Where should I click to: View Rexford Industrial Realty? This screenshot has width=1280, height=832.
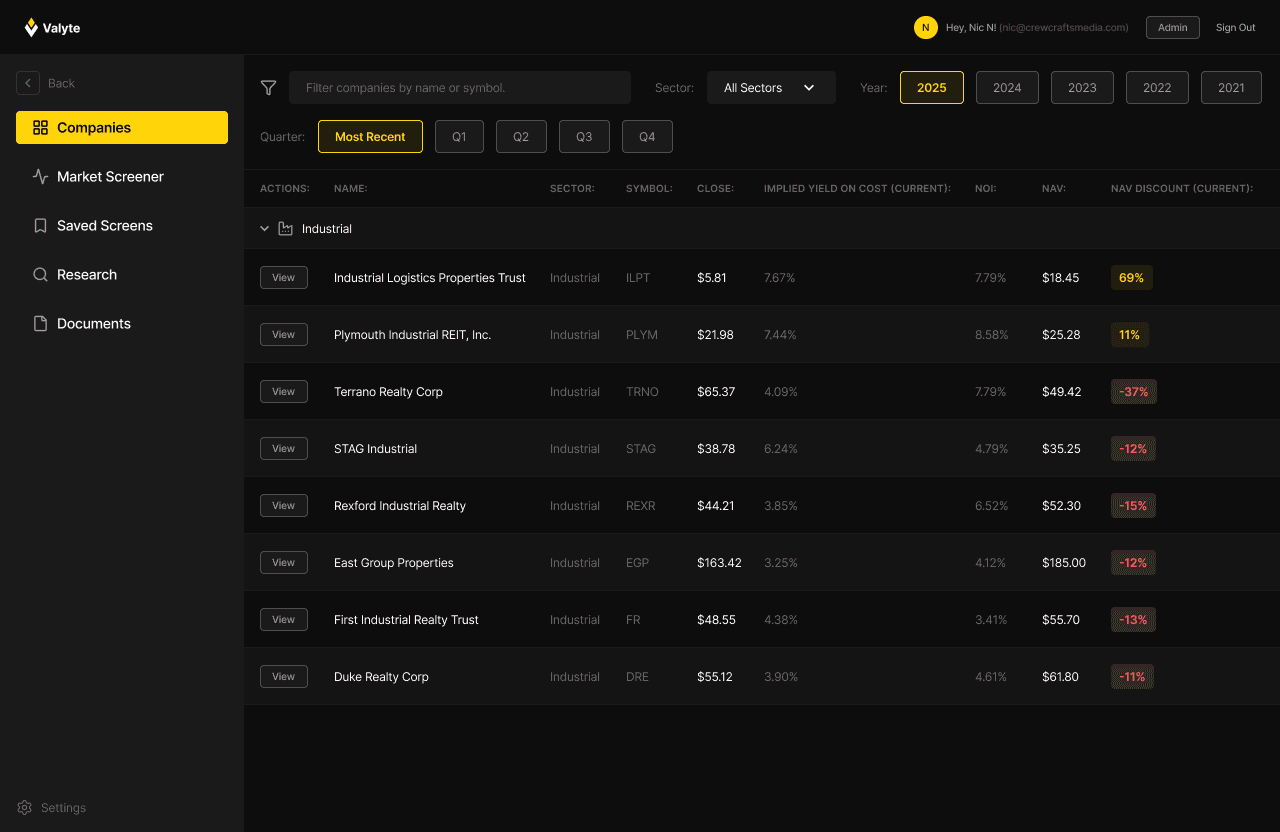pyautogui.click(x=284, y=506)
